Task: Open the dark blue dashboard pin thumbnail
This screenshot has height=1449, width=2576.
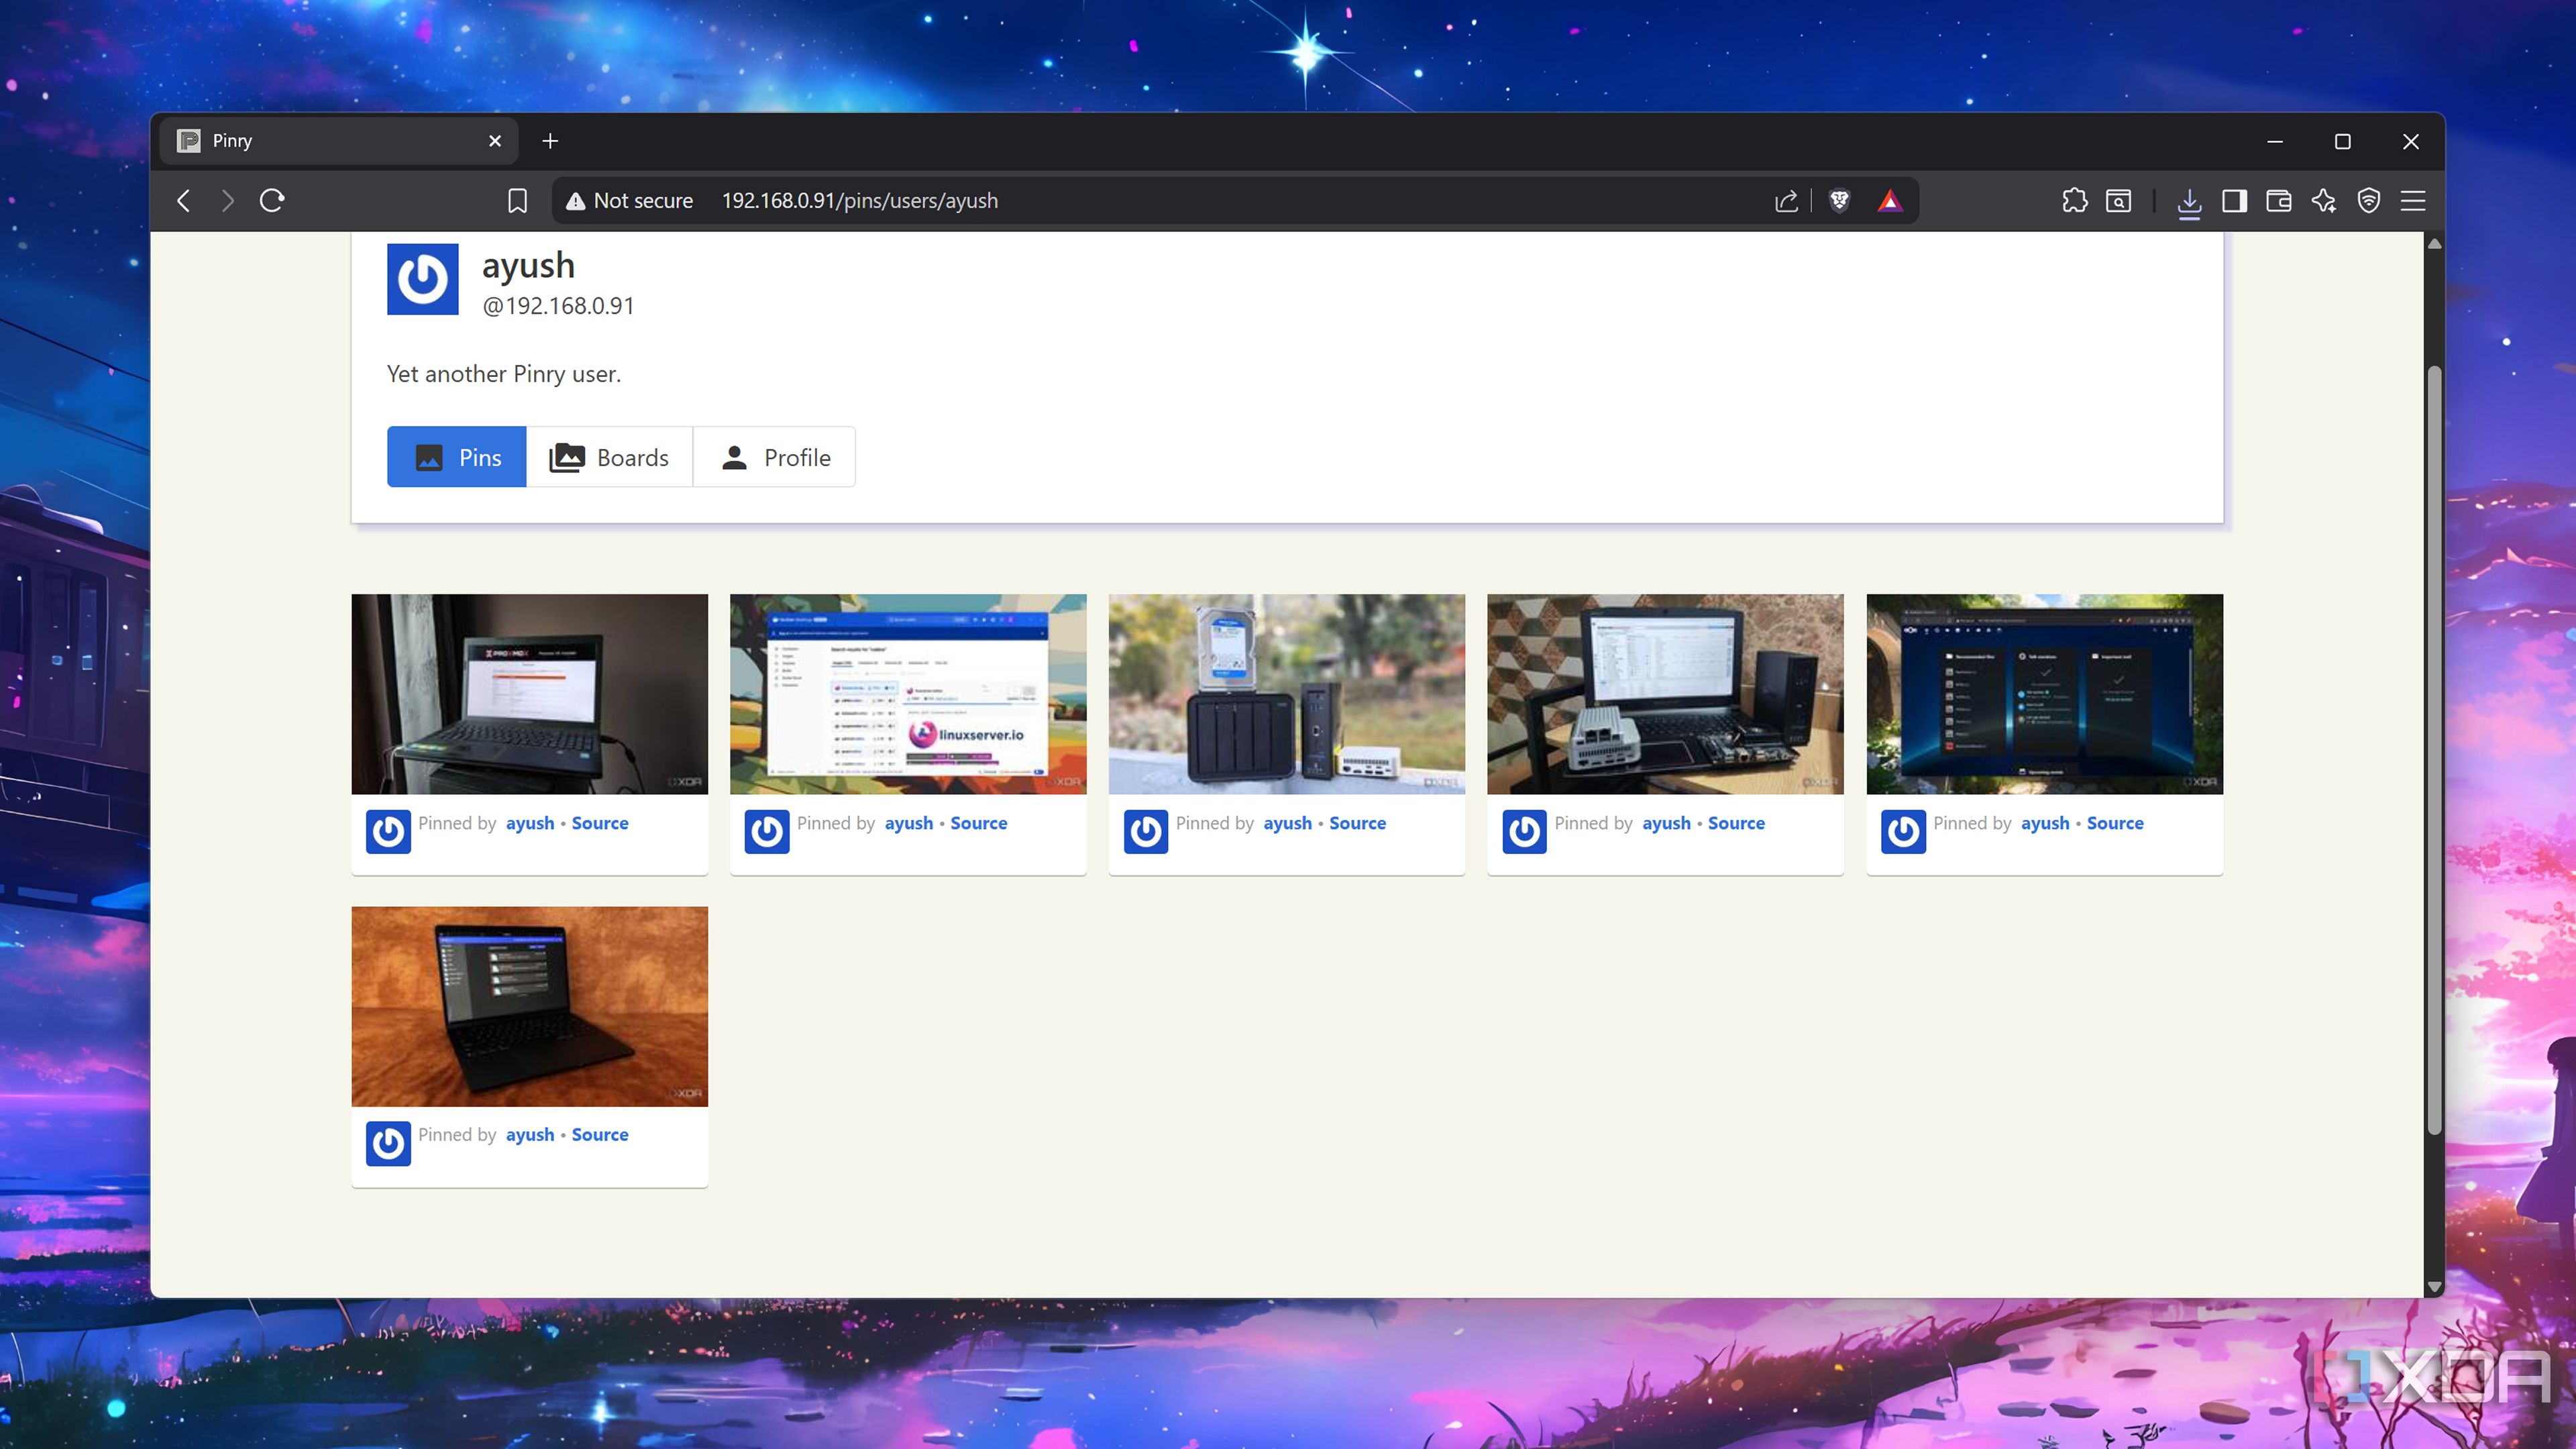Action: tap(2045, 694)
